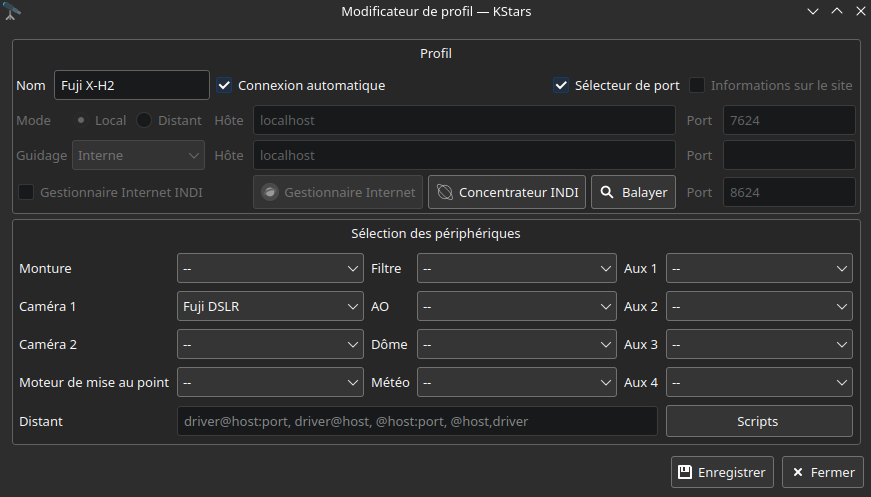The width and height of the screenshot is (871, 497).
Task: Click the floppy disk save icon
Action: (685, 472)
